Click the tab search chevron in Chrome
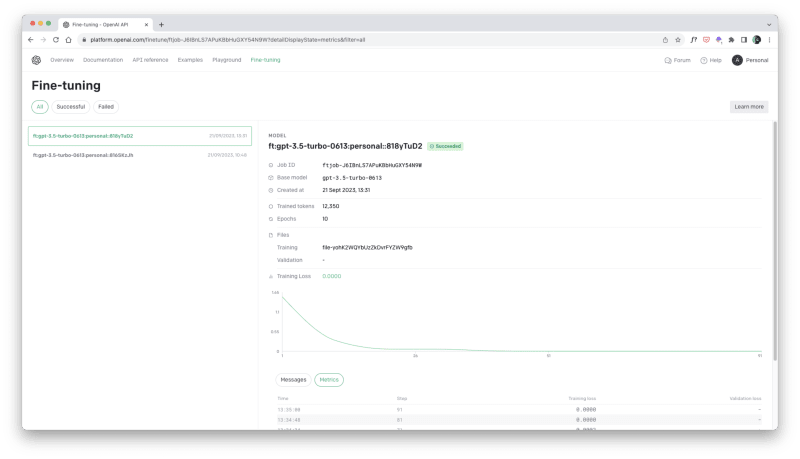The height and width of the screenshot is (459, 800). (769, 24)
